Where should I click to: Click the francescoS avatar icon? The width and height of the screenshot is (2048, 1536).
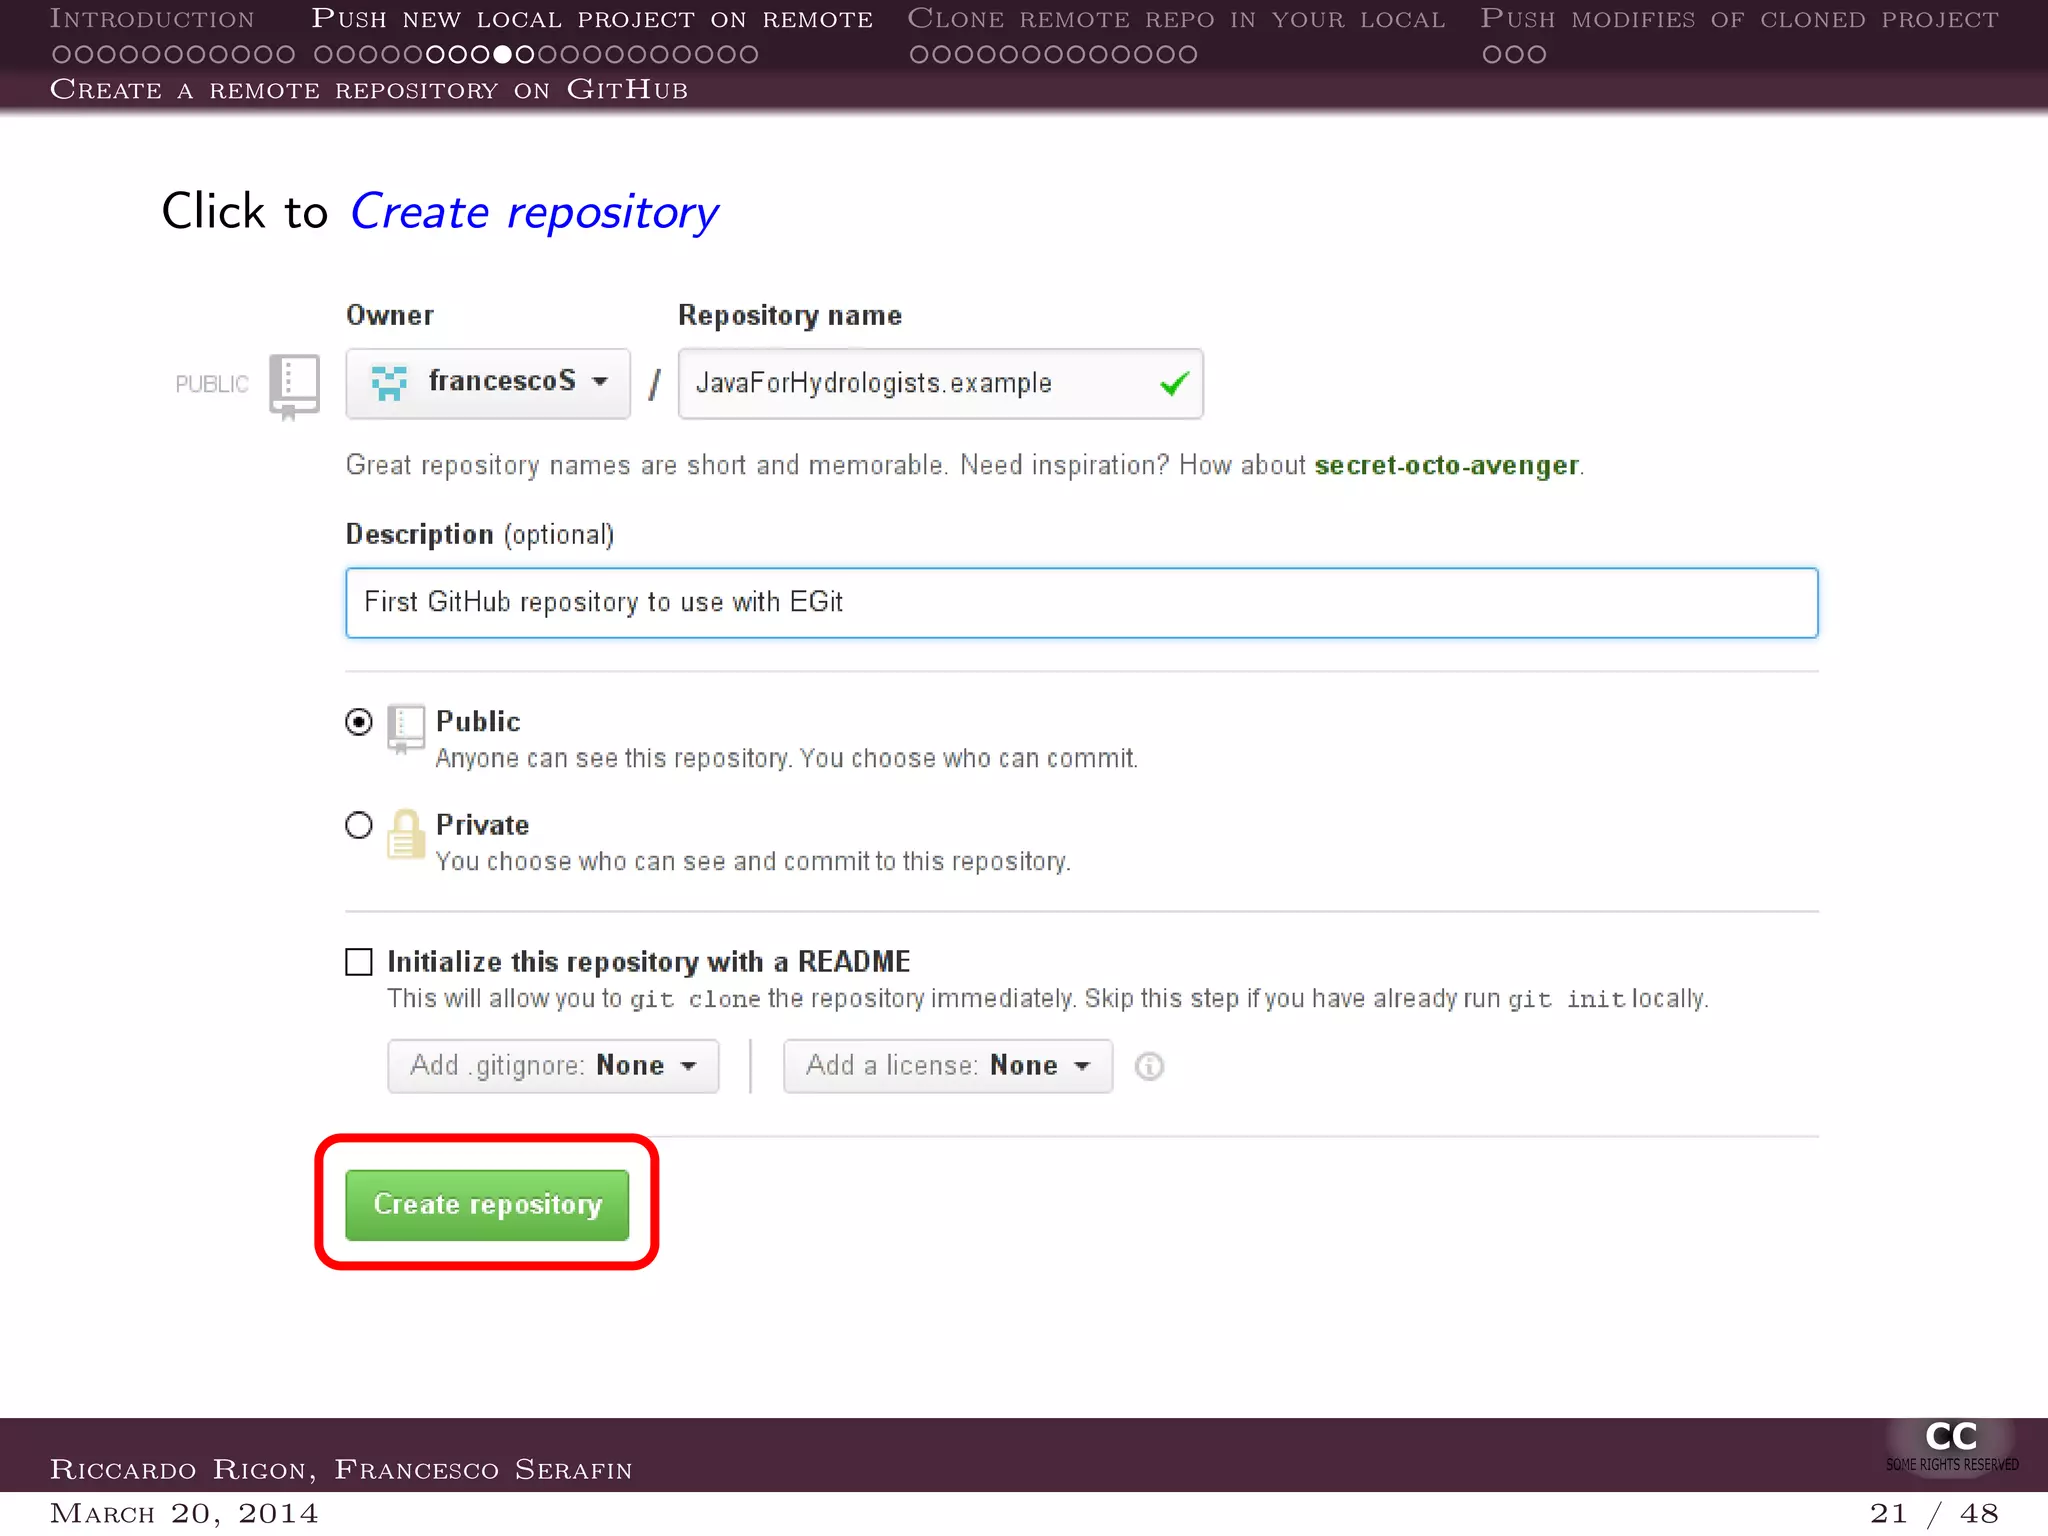tap(389, 382)
